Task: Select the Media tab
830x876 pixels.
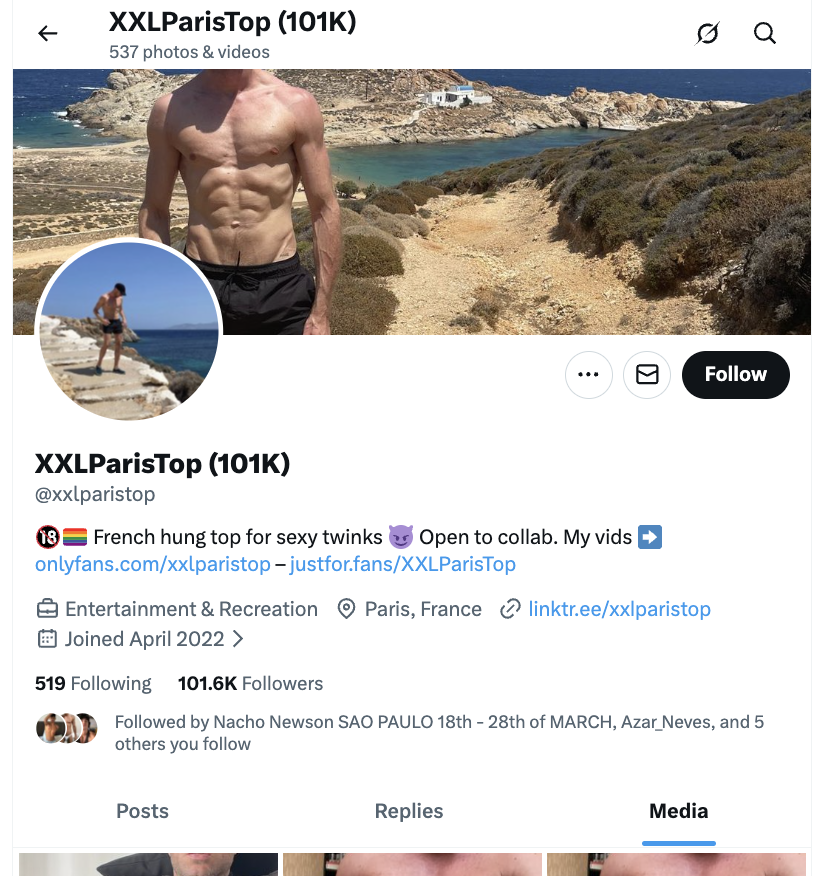Action: coord(678,811)
